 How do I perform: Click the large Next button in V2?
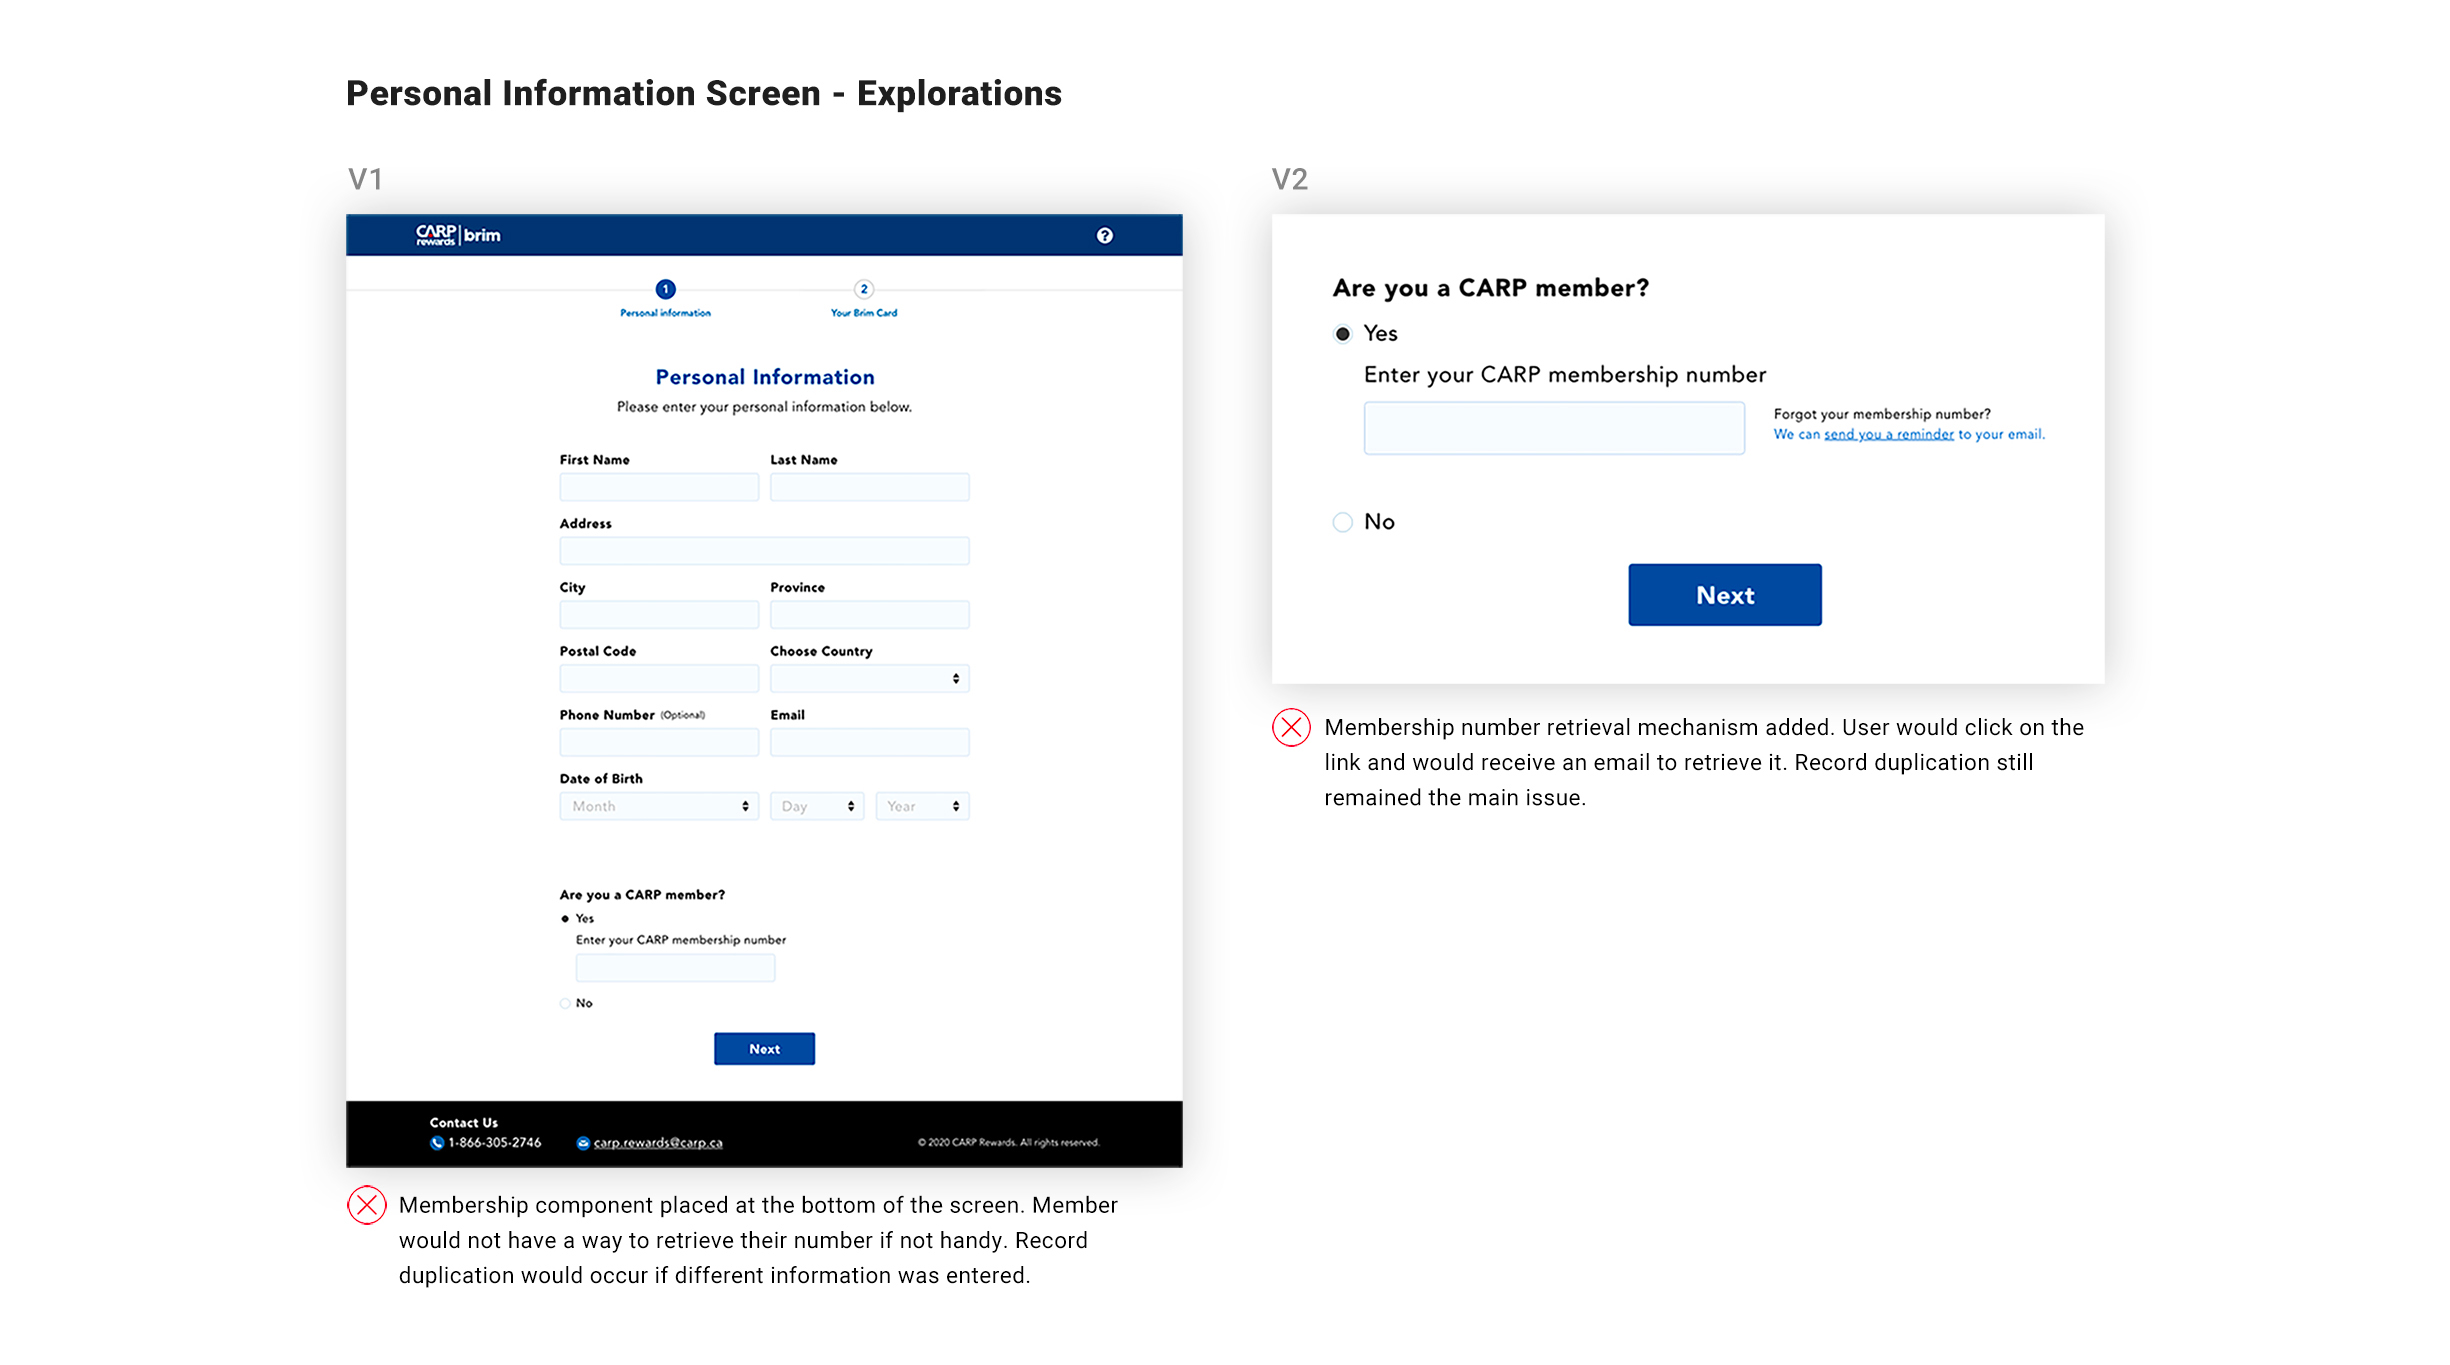point(1724,595)
